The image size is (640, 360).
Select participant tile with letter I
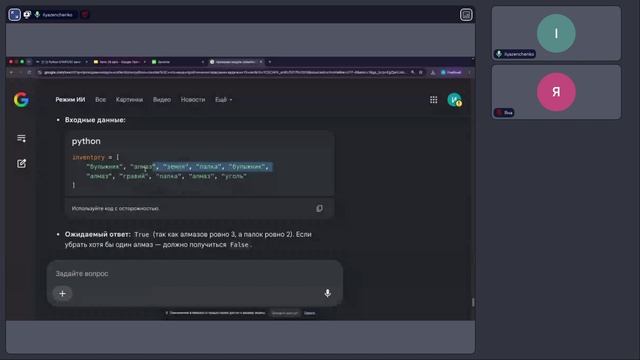coord(556,33)
